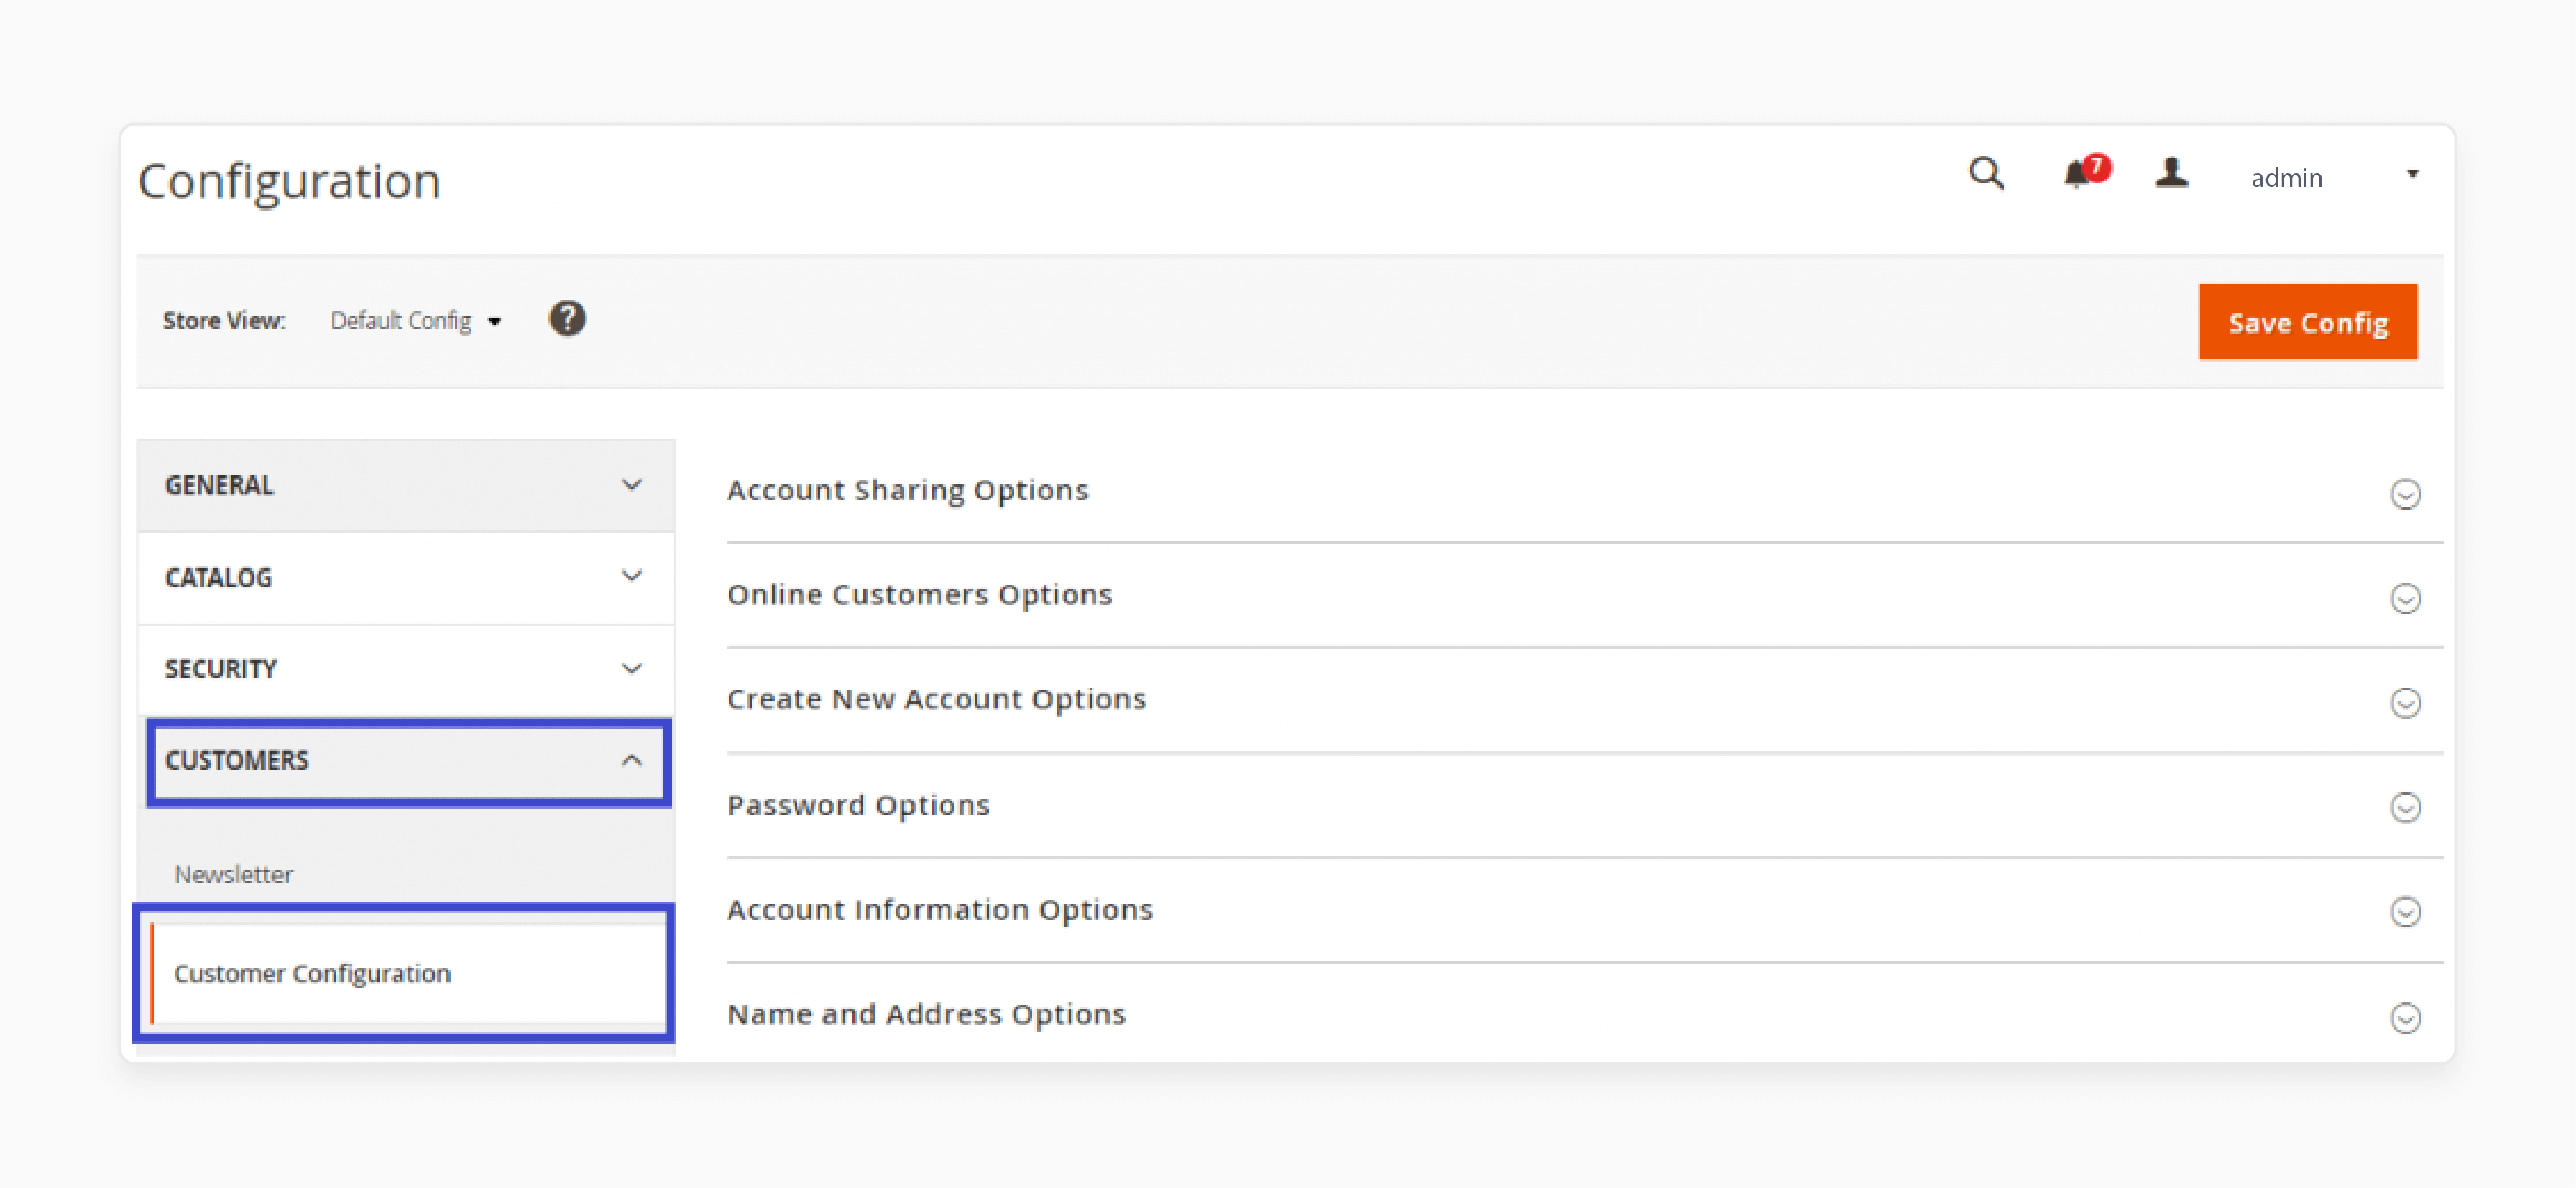Click the Configuration page heading
Image resolution: width=2576 pixels, height=1188 pixels.
(x=289, y=182)
